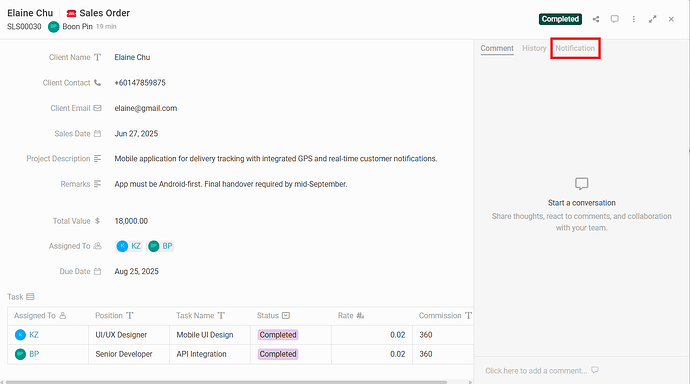
Task: Click the Start a conversation speech icon
Action: [581, 184]
